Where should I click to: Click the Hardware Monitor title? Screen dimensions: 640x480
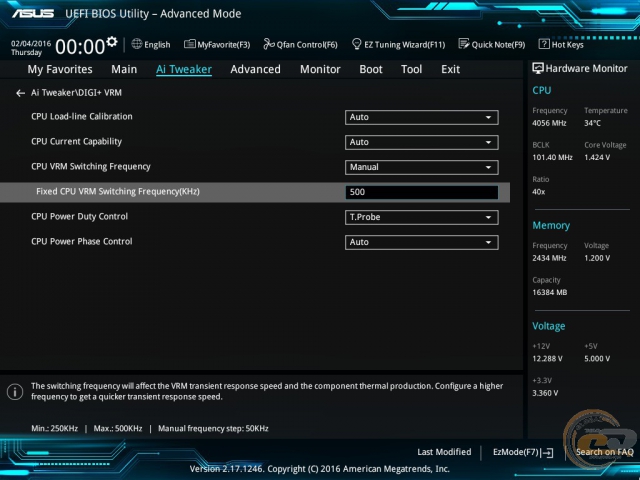coord(586,69)
